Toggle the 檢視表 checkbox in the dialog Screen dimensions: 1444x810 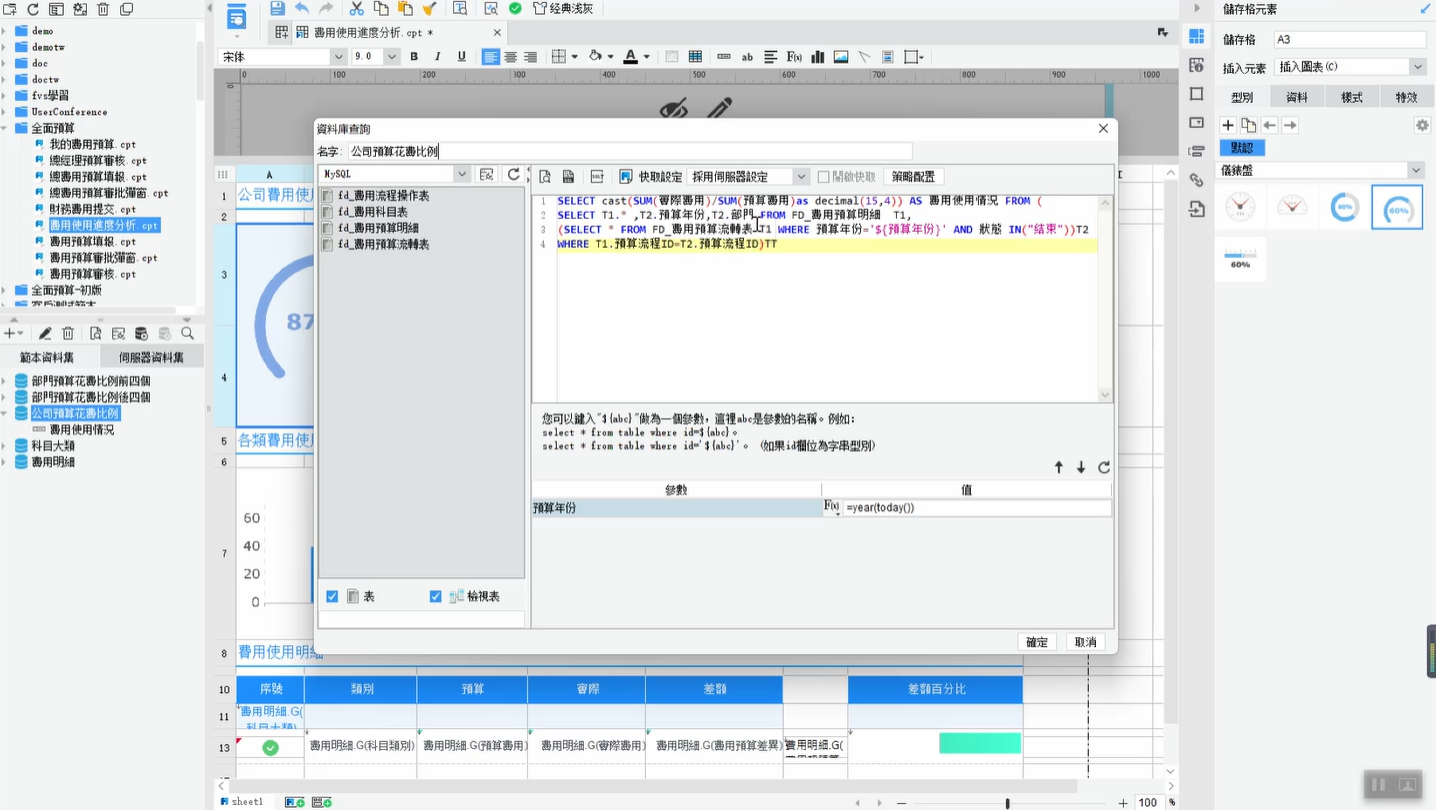click(435, 596)
